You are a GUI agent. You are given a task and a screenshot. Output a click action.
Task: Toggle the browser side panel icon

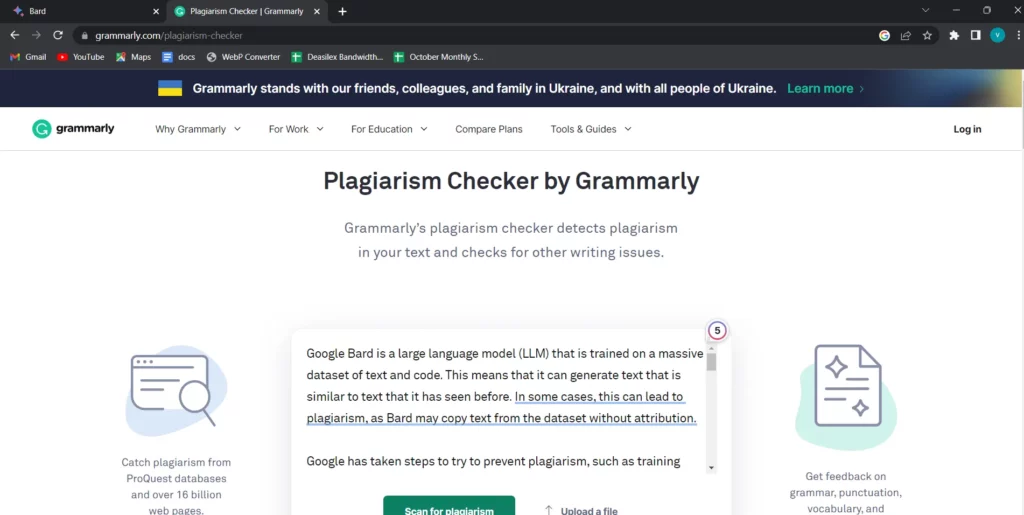[x=976, y=35]
